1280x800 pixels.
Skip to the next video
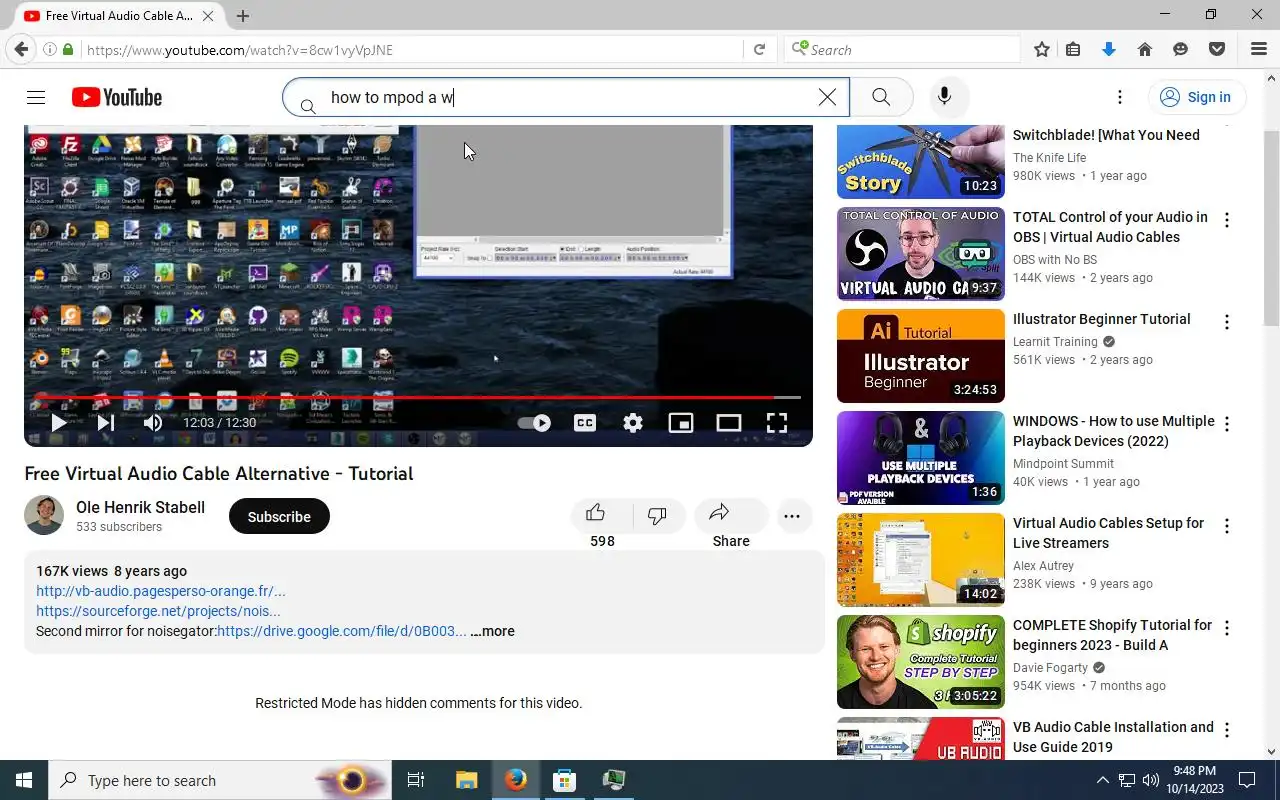pyautogui.click(x=105, y=423)
